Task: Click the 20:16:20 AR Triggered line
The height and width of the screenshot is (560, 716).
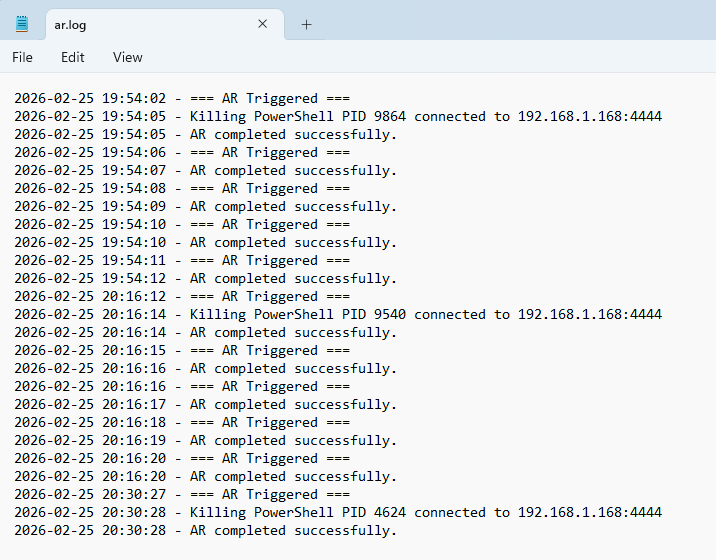Action: tap(180, 459)
